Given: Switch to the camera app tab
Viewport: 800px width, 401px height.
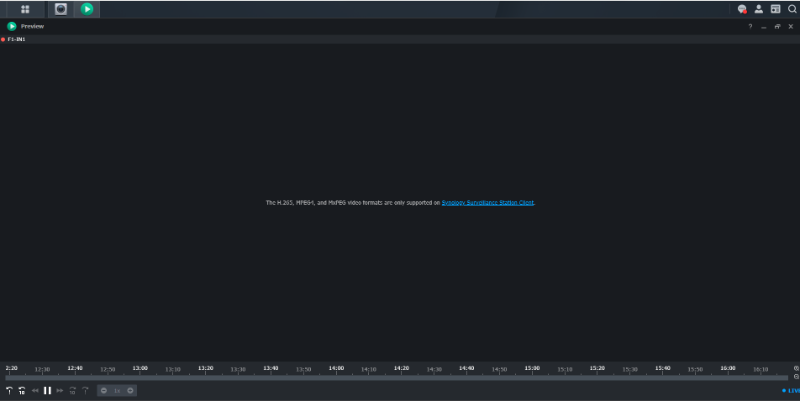Looking at the screenshot, I should tap(61, 9).
